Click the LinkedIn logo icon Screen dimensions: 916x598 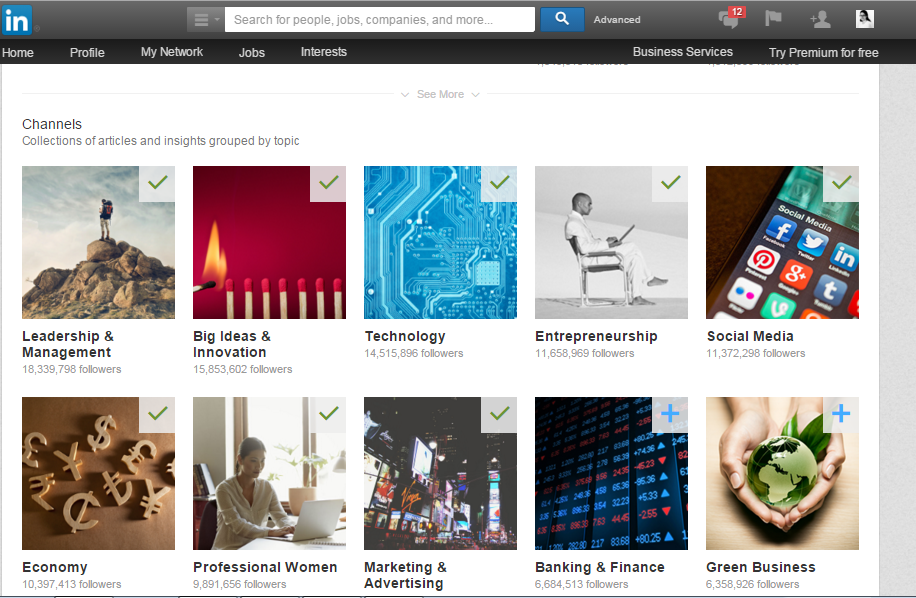tap(16, 20)
